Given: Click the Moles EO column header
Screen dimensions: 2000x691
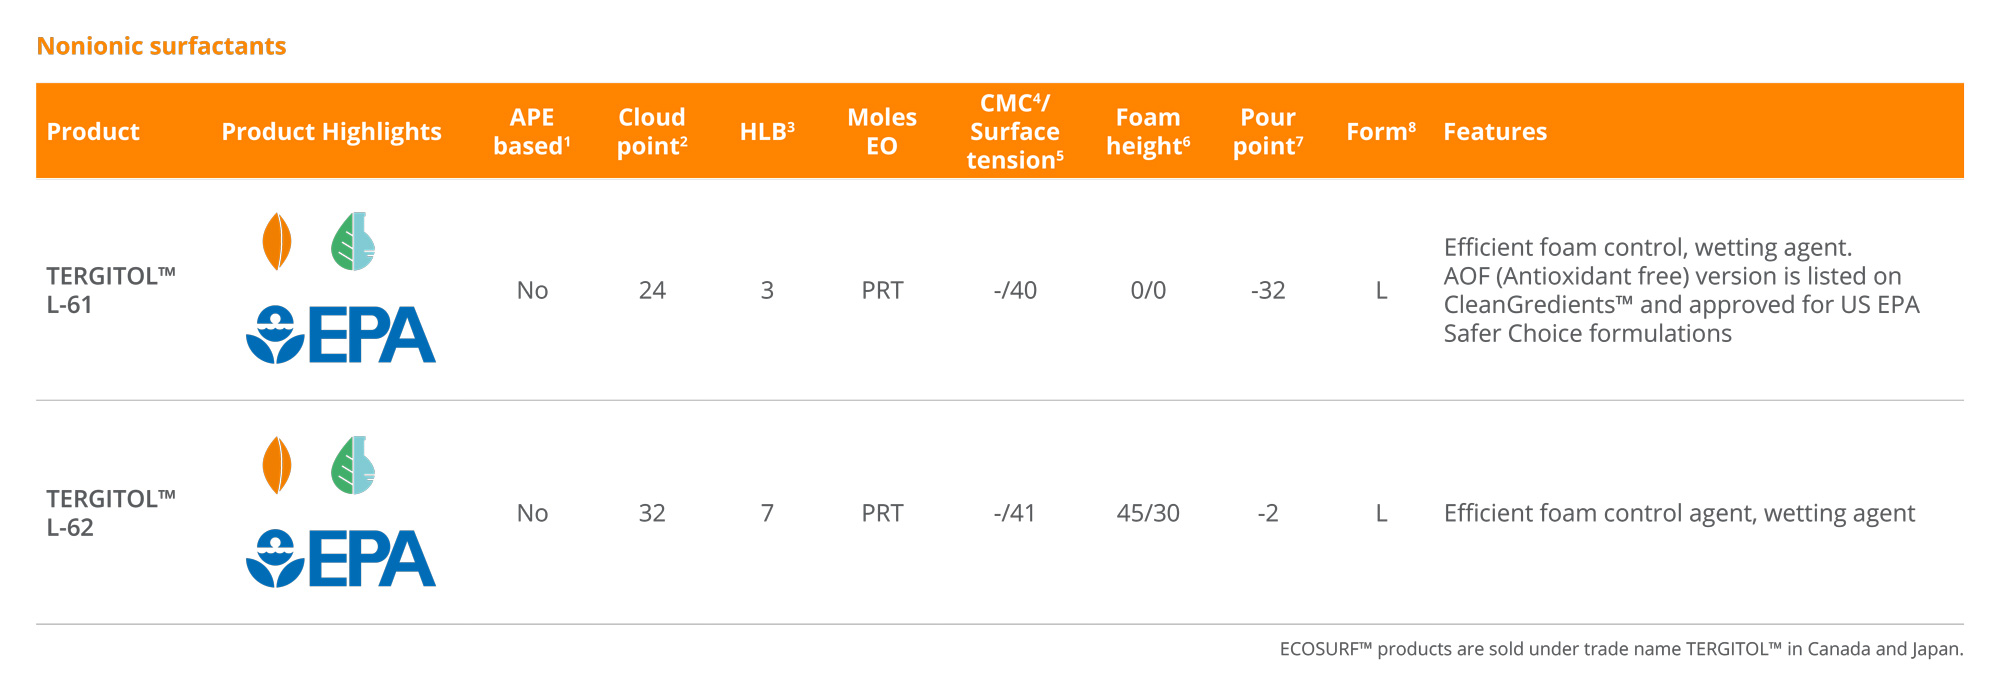Looking at the screenshot, I should [882, 131].
